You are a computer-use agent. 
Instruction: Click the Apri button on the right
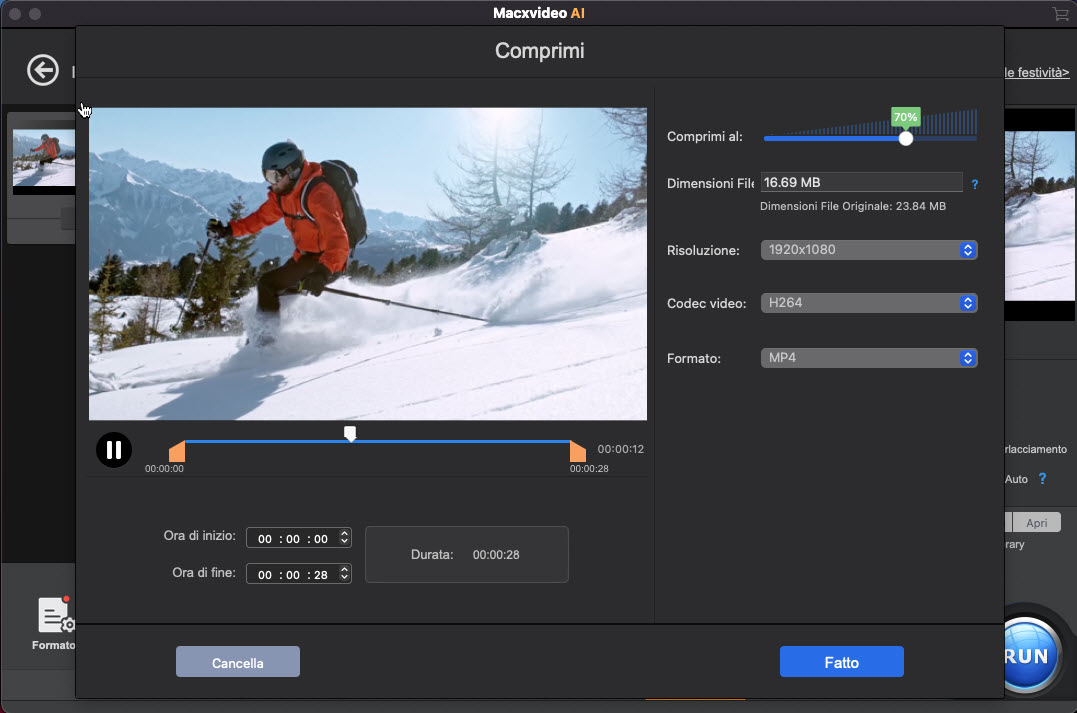(x=1037, y=522)
